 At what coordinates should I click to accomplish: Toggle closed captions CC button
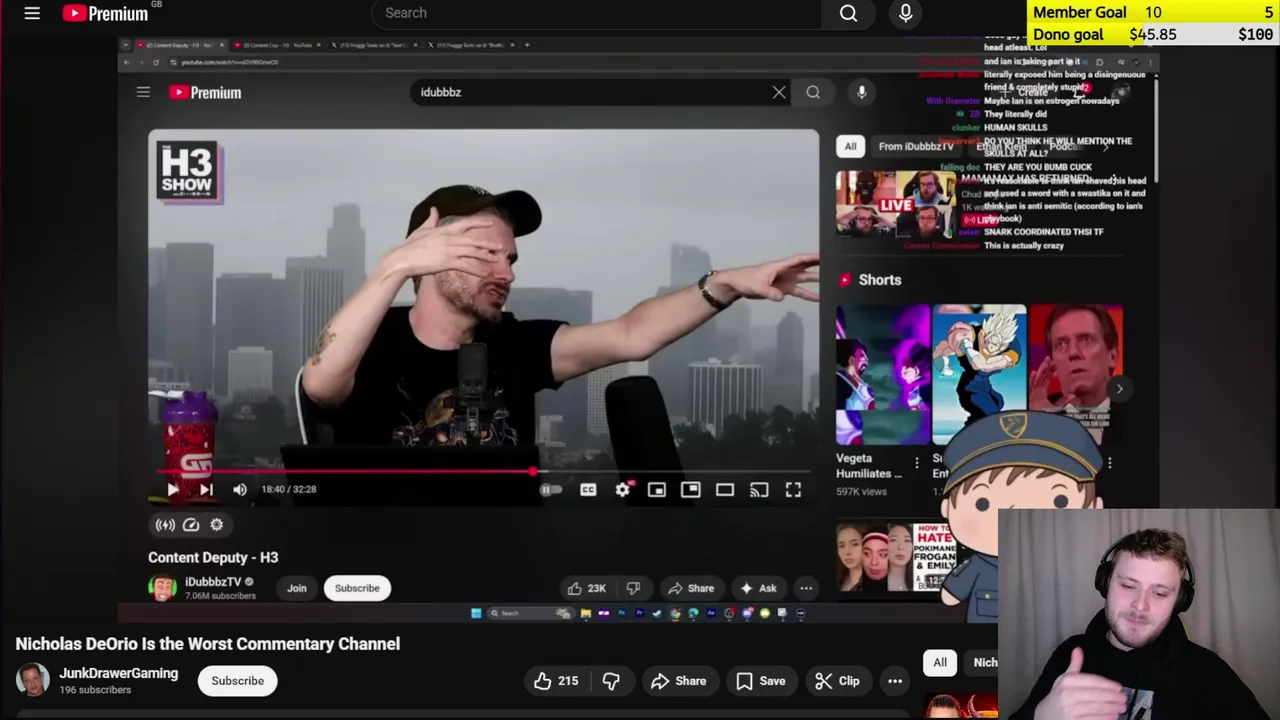[588, 490]
